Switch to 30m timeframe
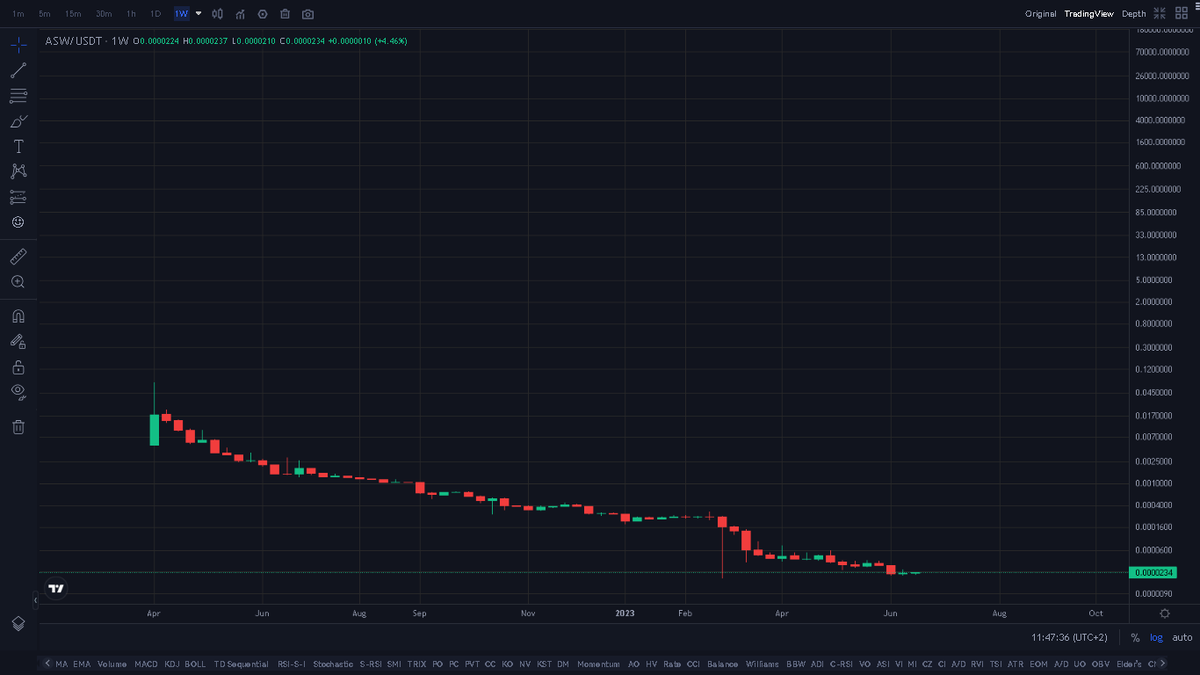Viewport: 1200px width, 675px height. (103, 14)
